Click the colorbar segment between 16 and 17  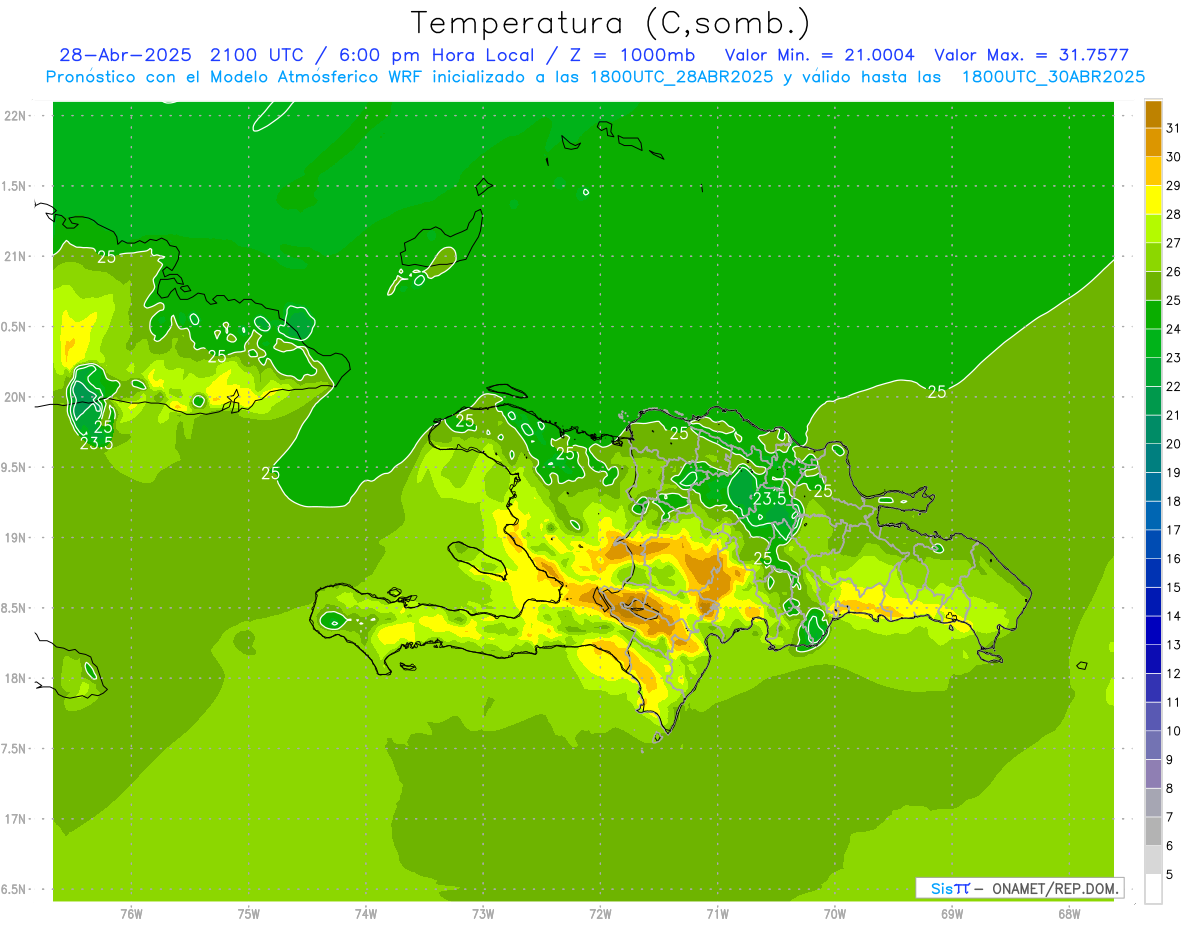click(1153, 545)
